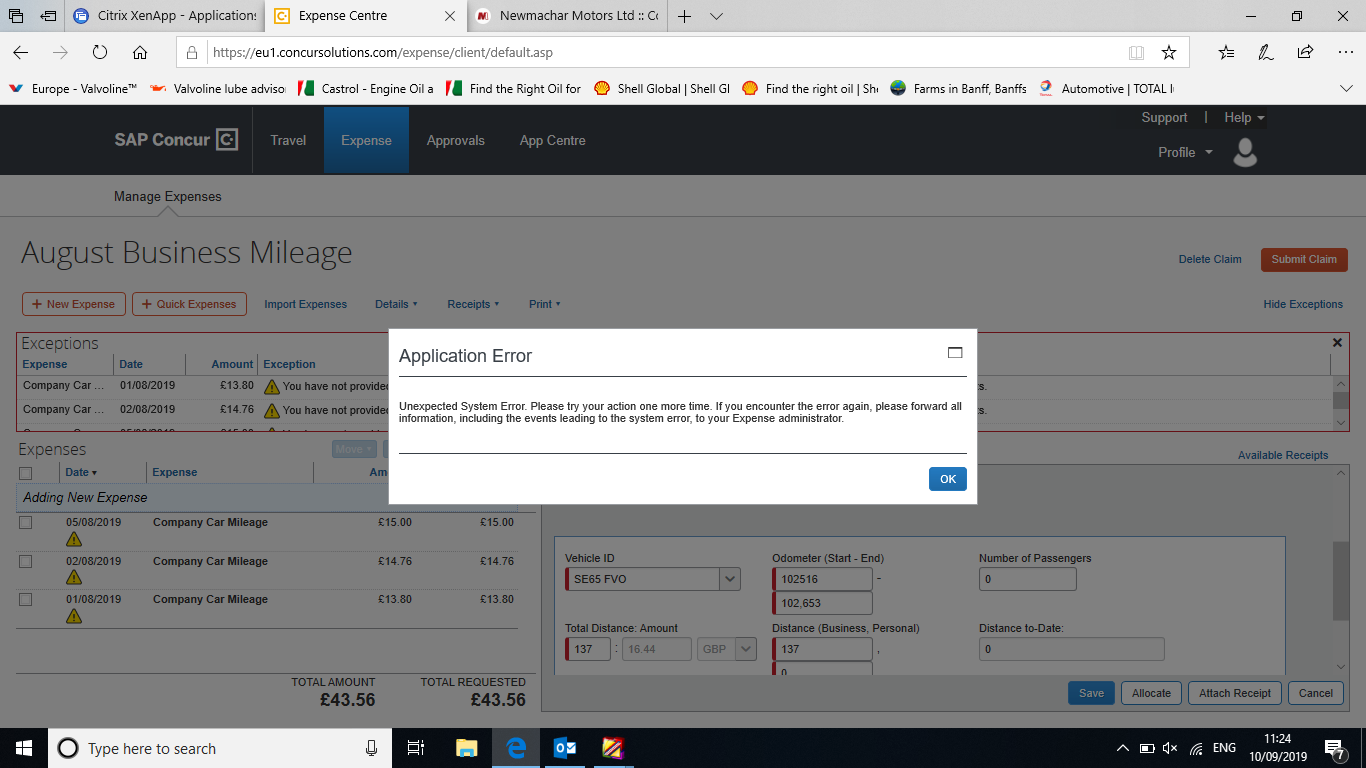Click the user profile avatar icon
The width and height of the screenshot is (1366, 768).
[1244, 152]
